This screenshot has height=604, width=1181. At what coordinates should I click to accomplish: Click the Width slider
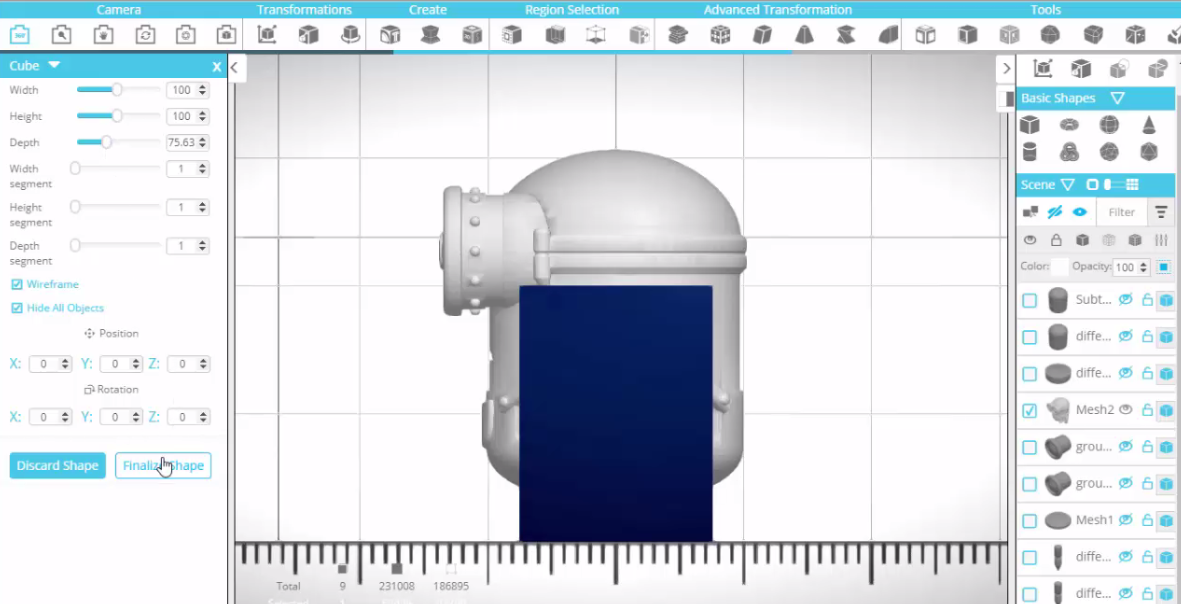pyautogui.click(x=118, y=90)
